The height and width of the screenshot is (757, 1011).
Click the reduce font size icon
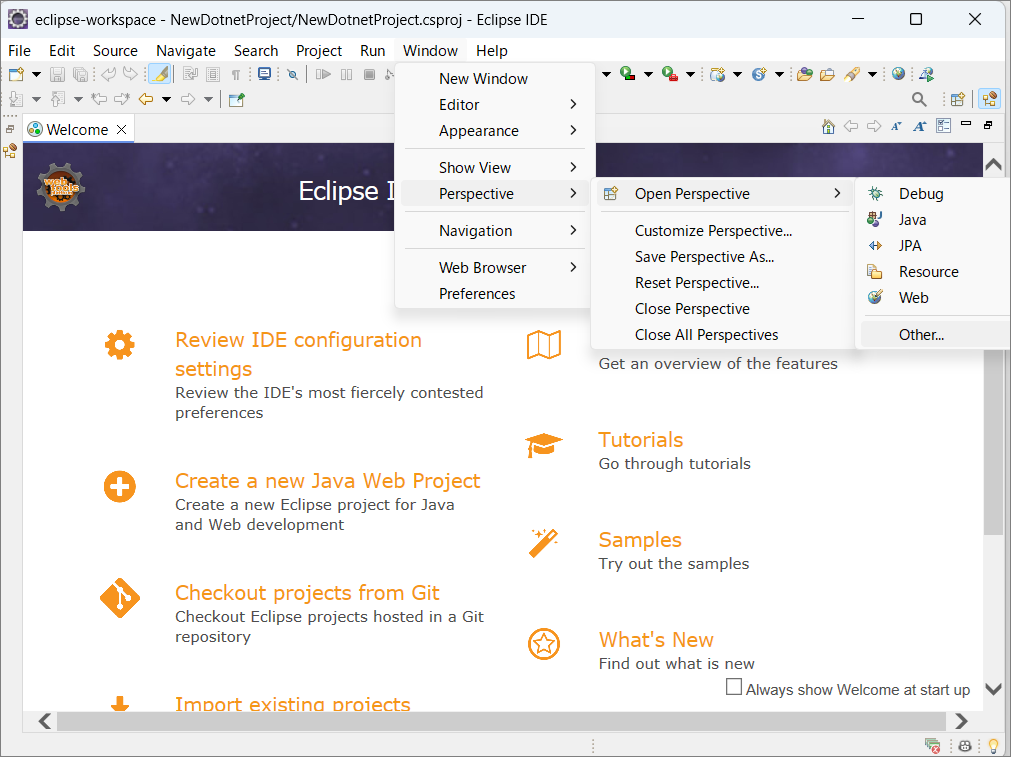896,126
